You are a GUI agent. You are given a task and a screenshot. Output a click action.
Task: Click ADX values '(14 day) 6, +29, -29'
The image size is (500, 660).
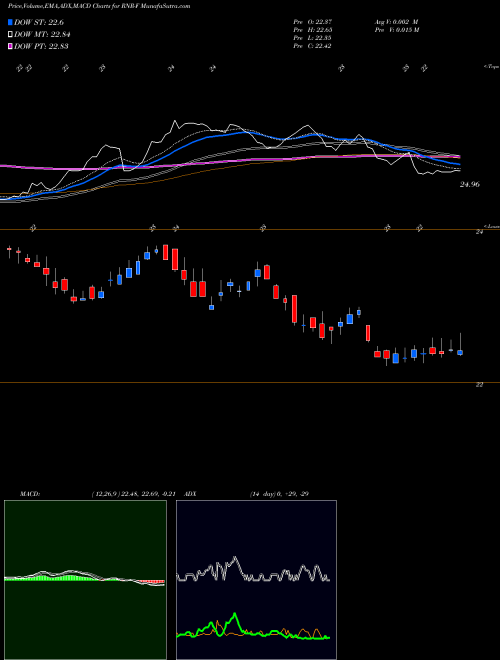coord(278,494)
